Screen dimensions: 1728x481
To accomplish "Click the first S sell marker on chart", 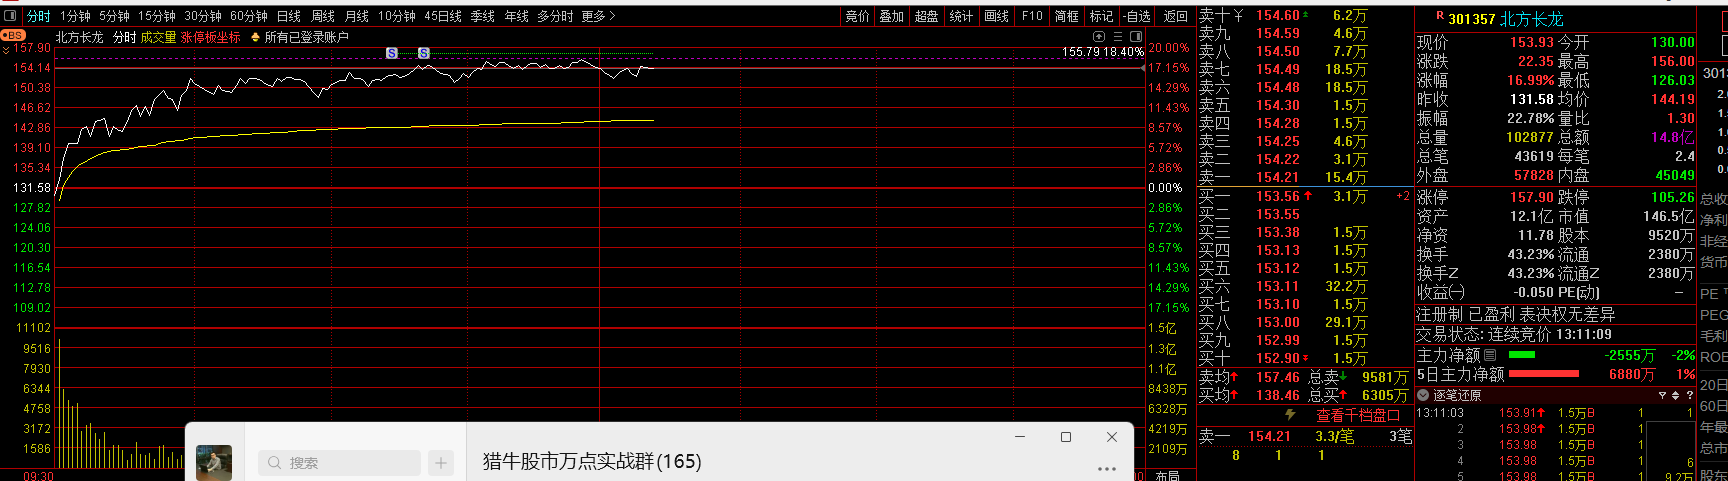I will (392, 53).
